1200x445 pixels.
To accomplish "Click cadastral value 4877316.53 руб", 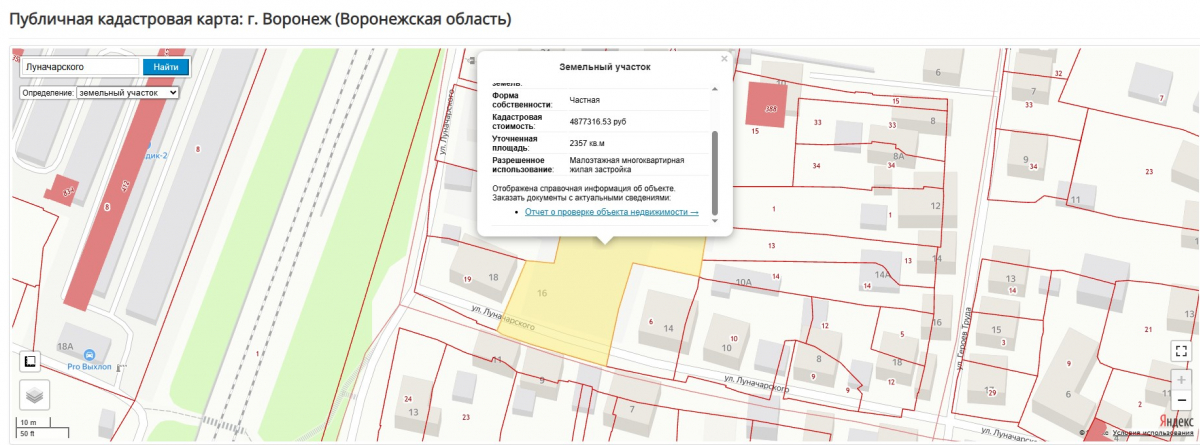I will tap(598, 121).
